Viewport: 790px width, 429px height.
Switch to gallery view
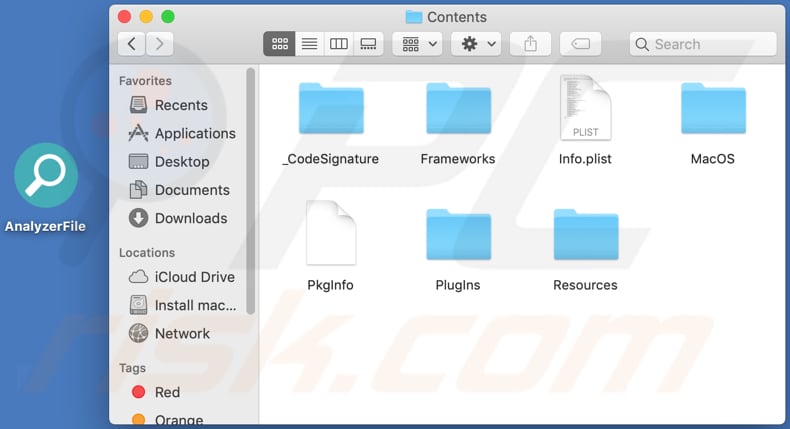368,44
